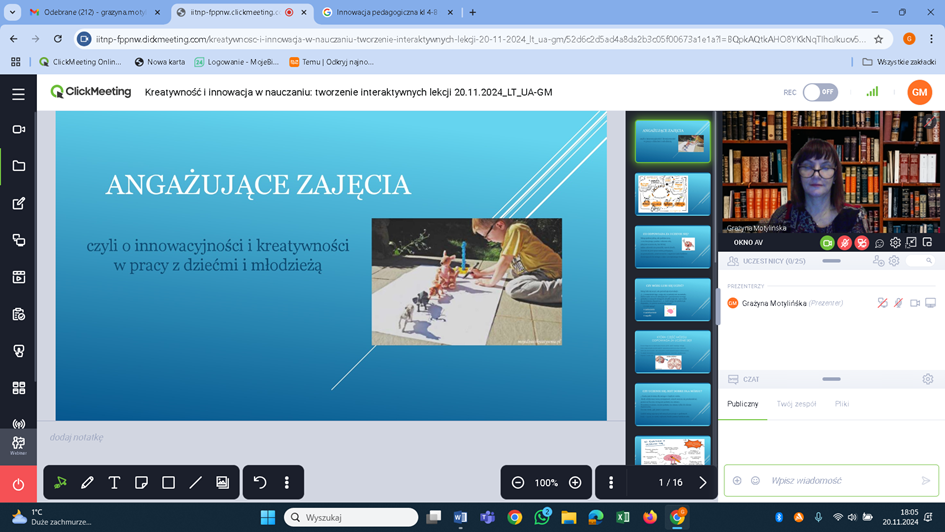Zoom out the presentation slide

click(518, 483)
